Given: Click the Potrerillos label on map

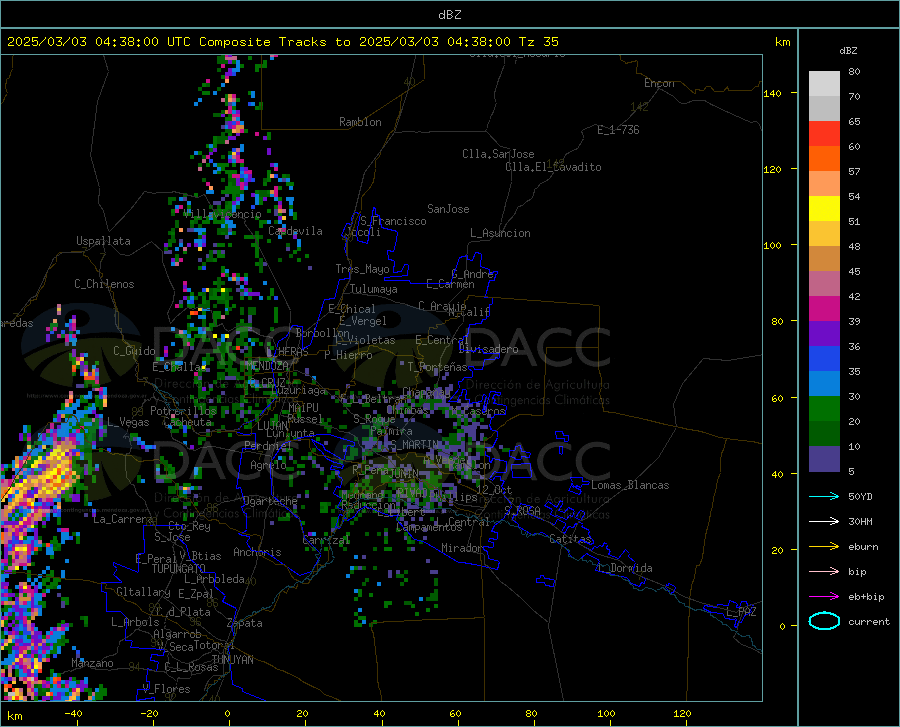Looking at the screenshot, I should coord(183,411).
